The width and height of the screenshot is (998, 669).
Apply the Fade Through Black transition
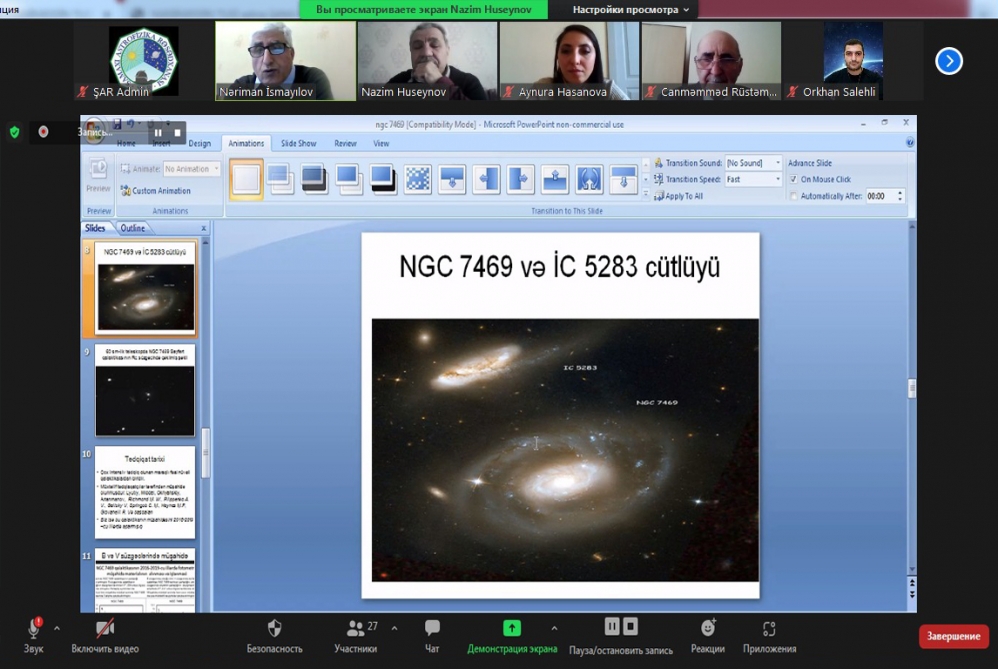click(314, 179)
